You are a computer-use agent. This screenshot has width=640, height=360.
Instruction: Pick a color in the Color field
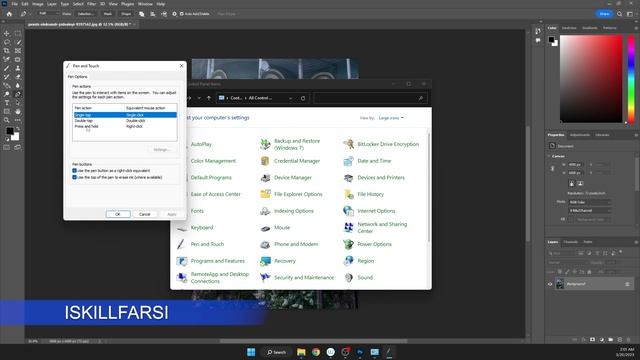tap(591, 79)
